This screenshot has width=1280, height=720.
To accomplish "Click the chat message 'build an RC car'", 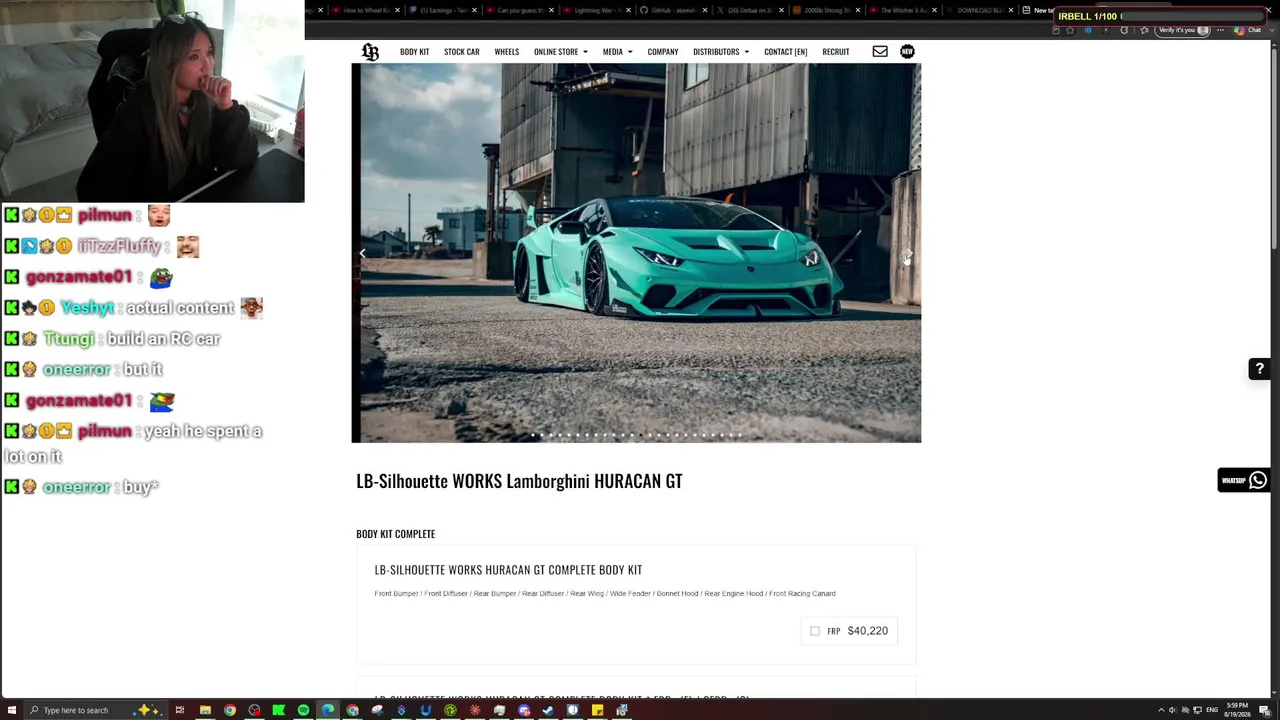I will pyautogui.click(x=163, y=339).
